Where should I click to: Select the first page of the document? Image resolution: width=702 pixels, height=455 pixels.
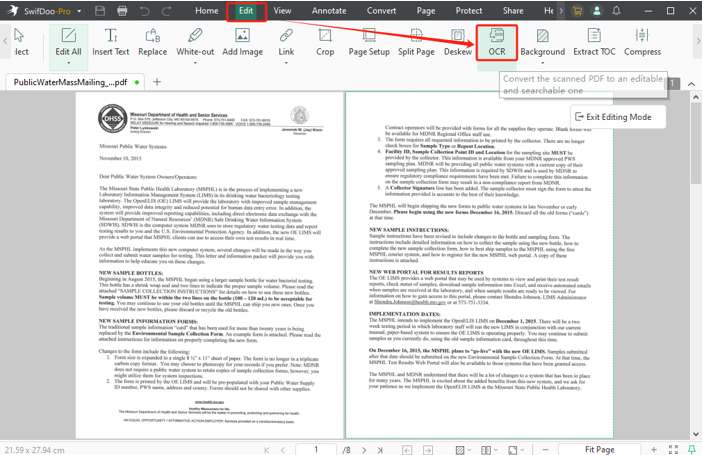click(x=209, y=265)
